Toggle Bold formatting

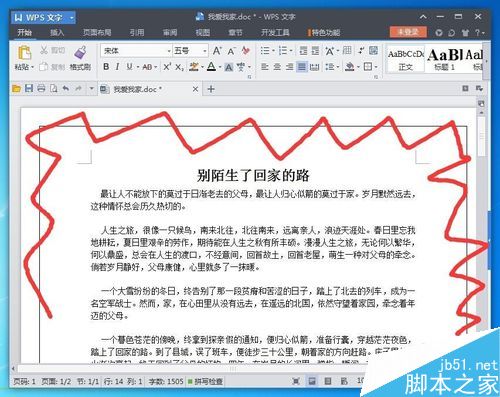106,67
